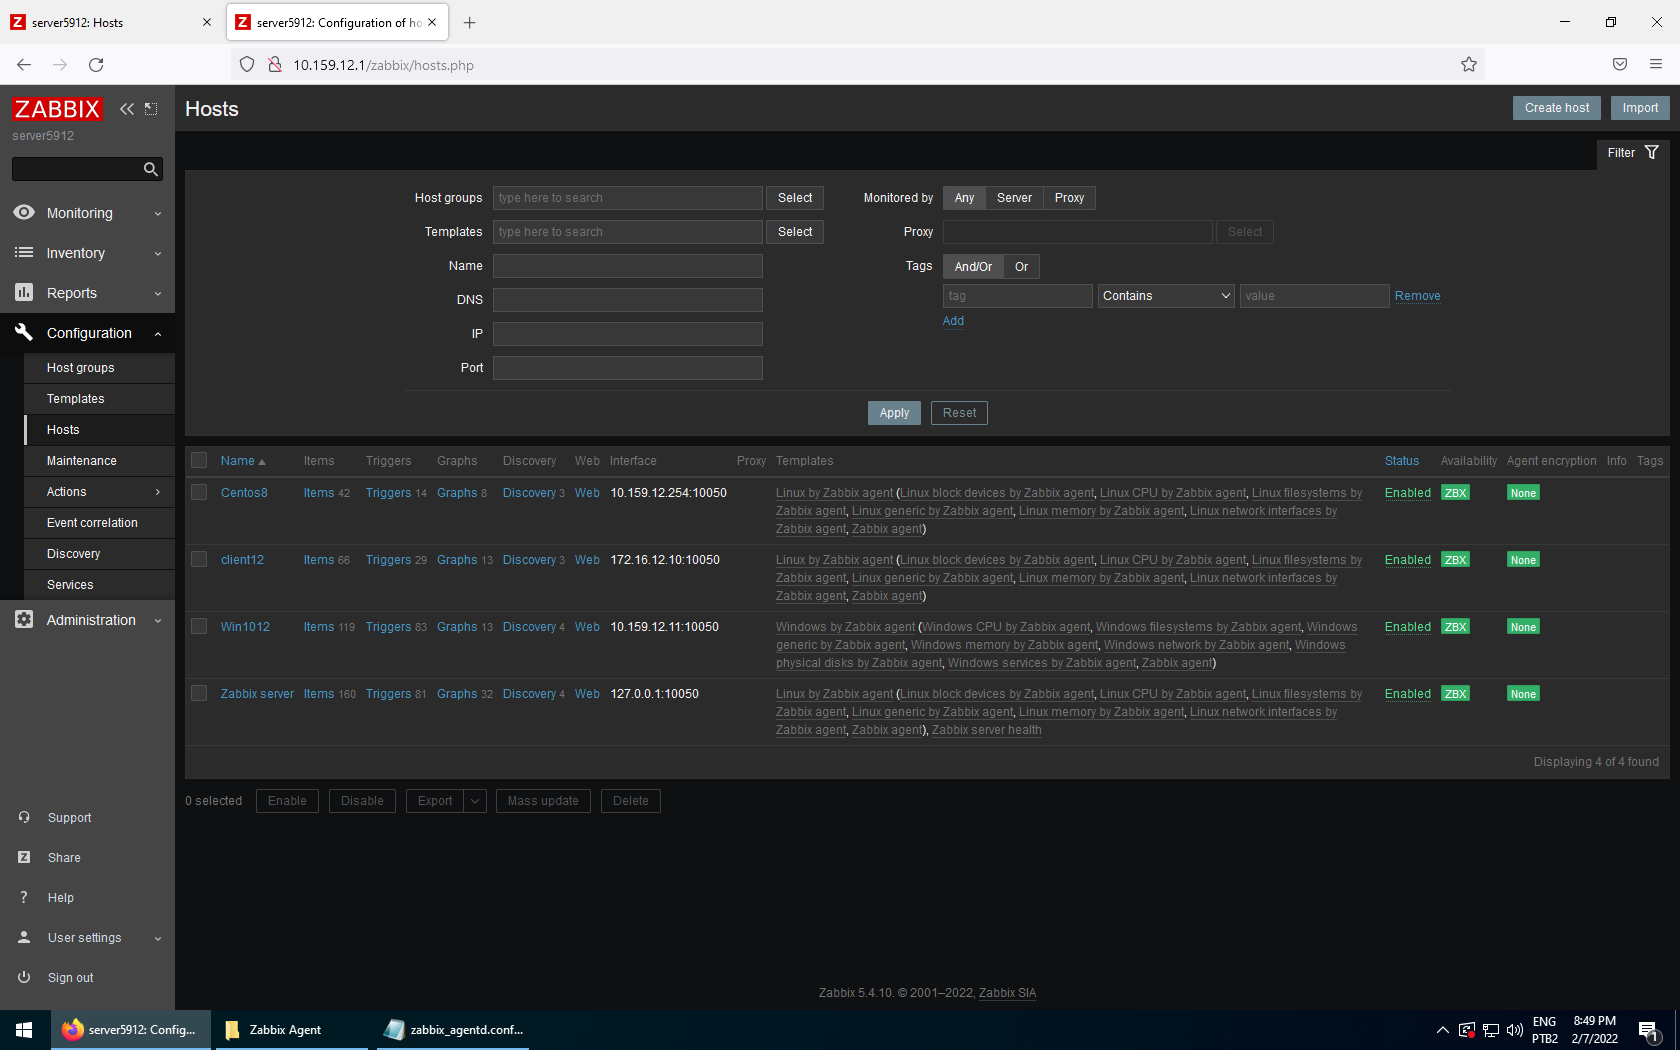Open the Export button dropdown arrow
This screenshot has height=1050, width=1680.
point(475,801)
